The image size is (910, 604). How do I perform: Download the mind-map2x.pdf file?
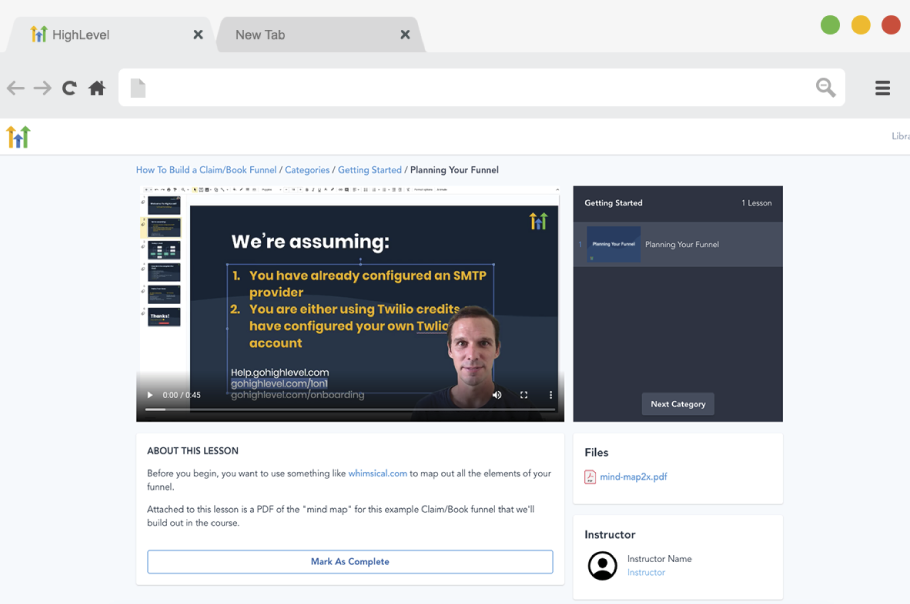[633, 477]
